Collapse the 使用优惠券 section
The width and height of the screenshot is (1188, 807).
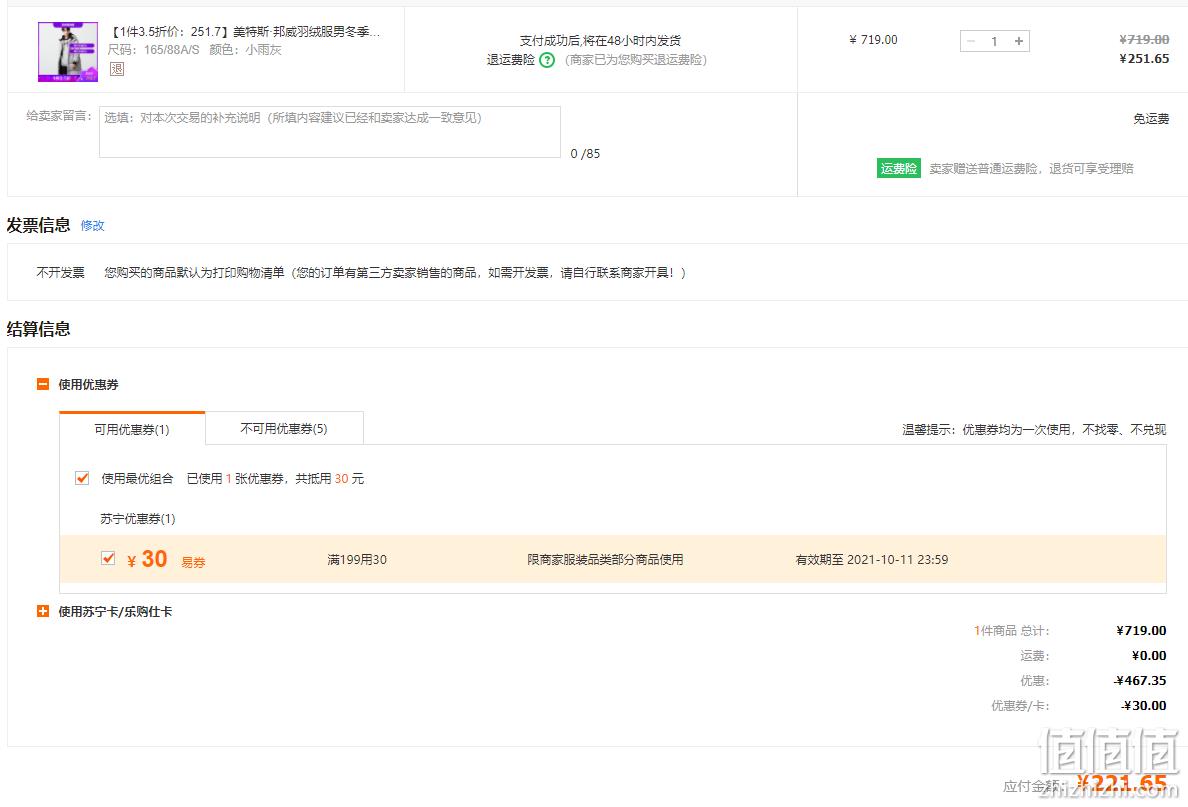(43, 384)
